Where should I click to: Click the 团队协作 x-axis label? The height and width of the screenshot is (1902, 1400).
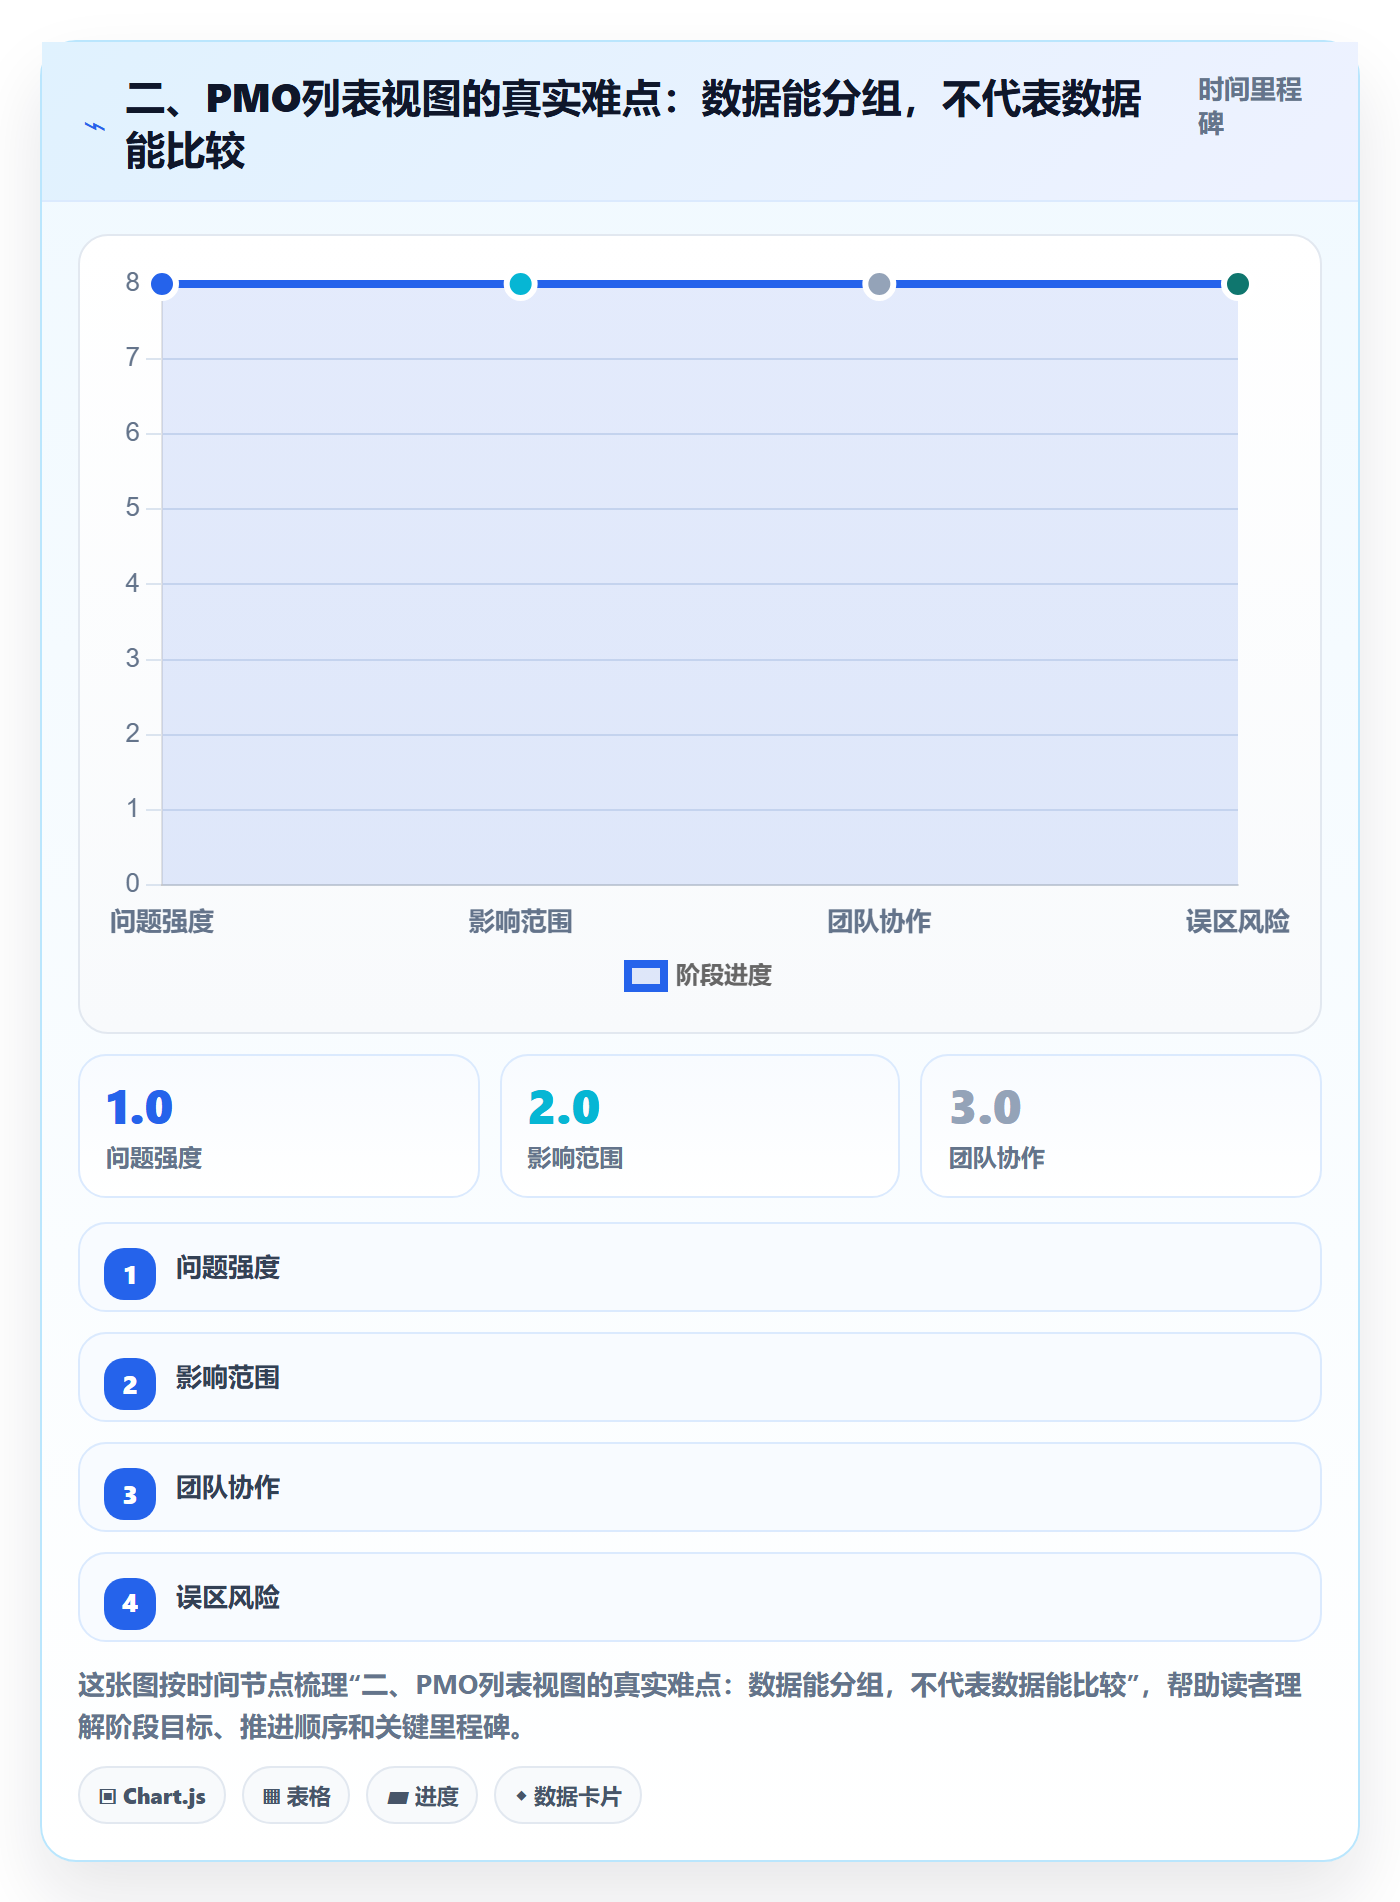point(879,921)
